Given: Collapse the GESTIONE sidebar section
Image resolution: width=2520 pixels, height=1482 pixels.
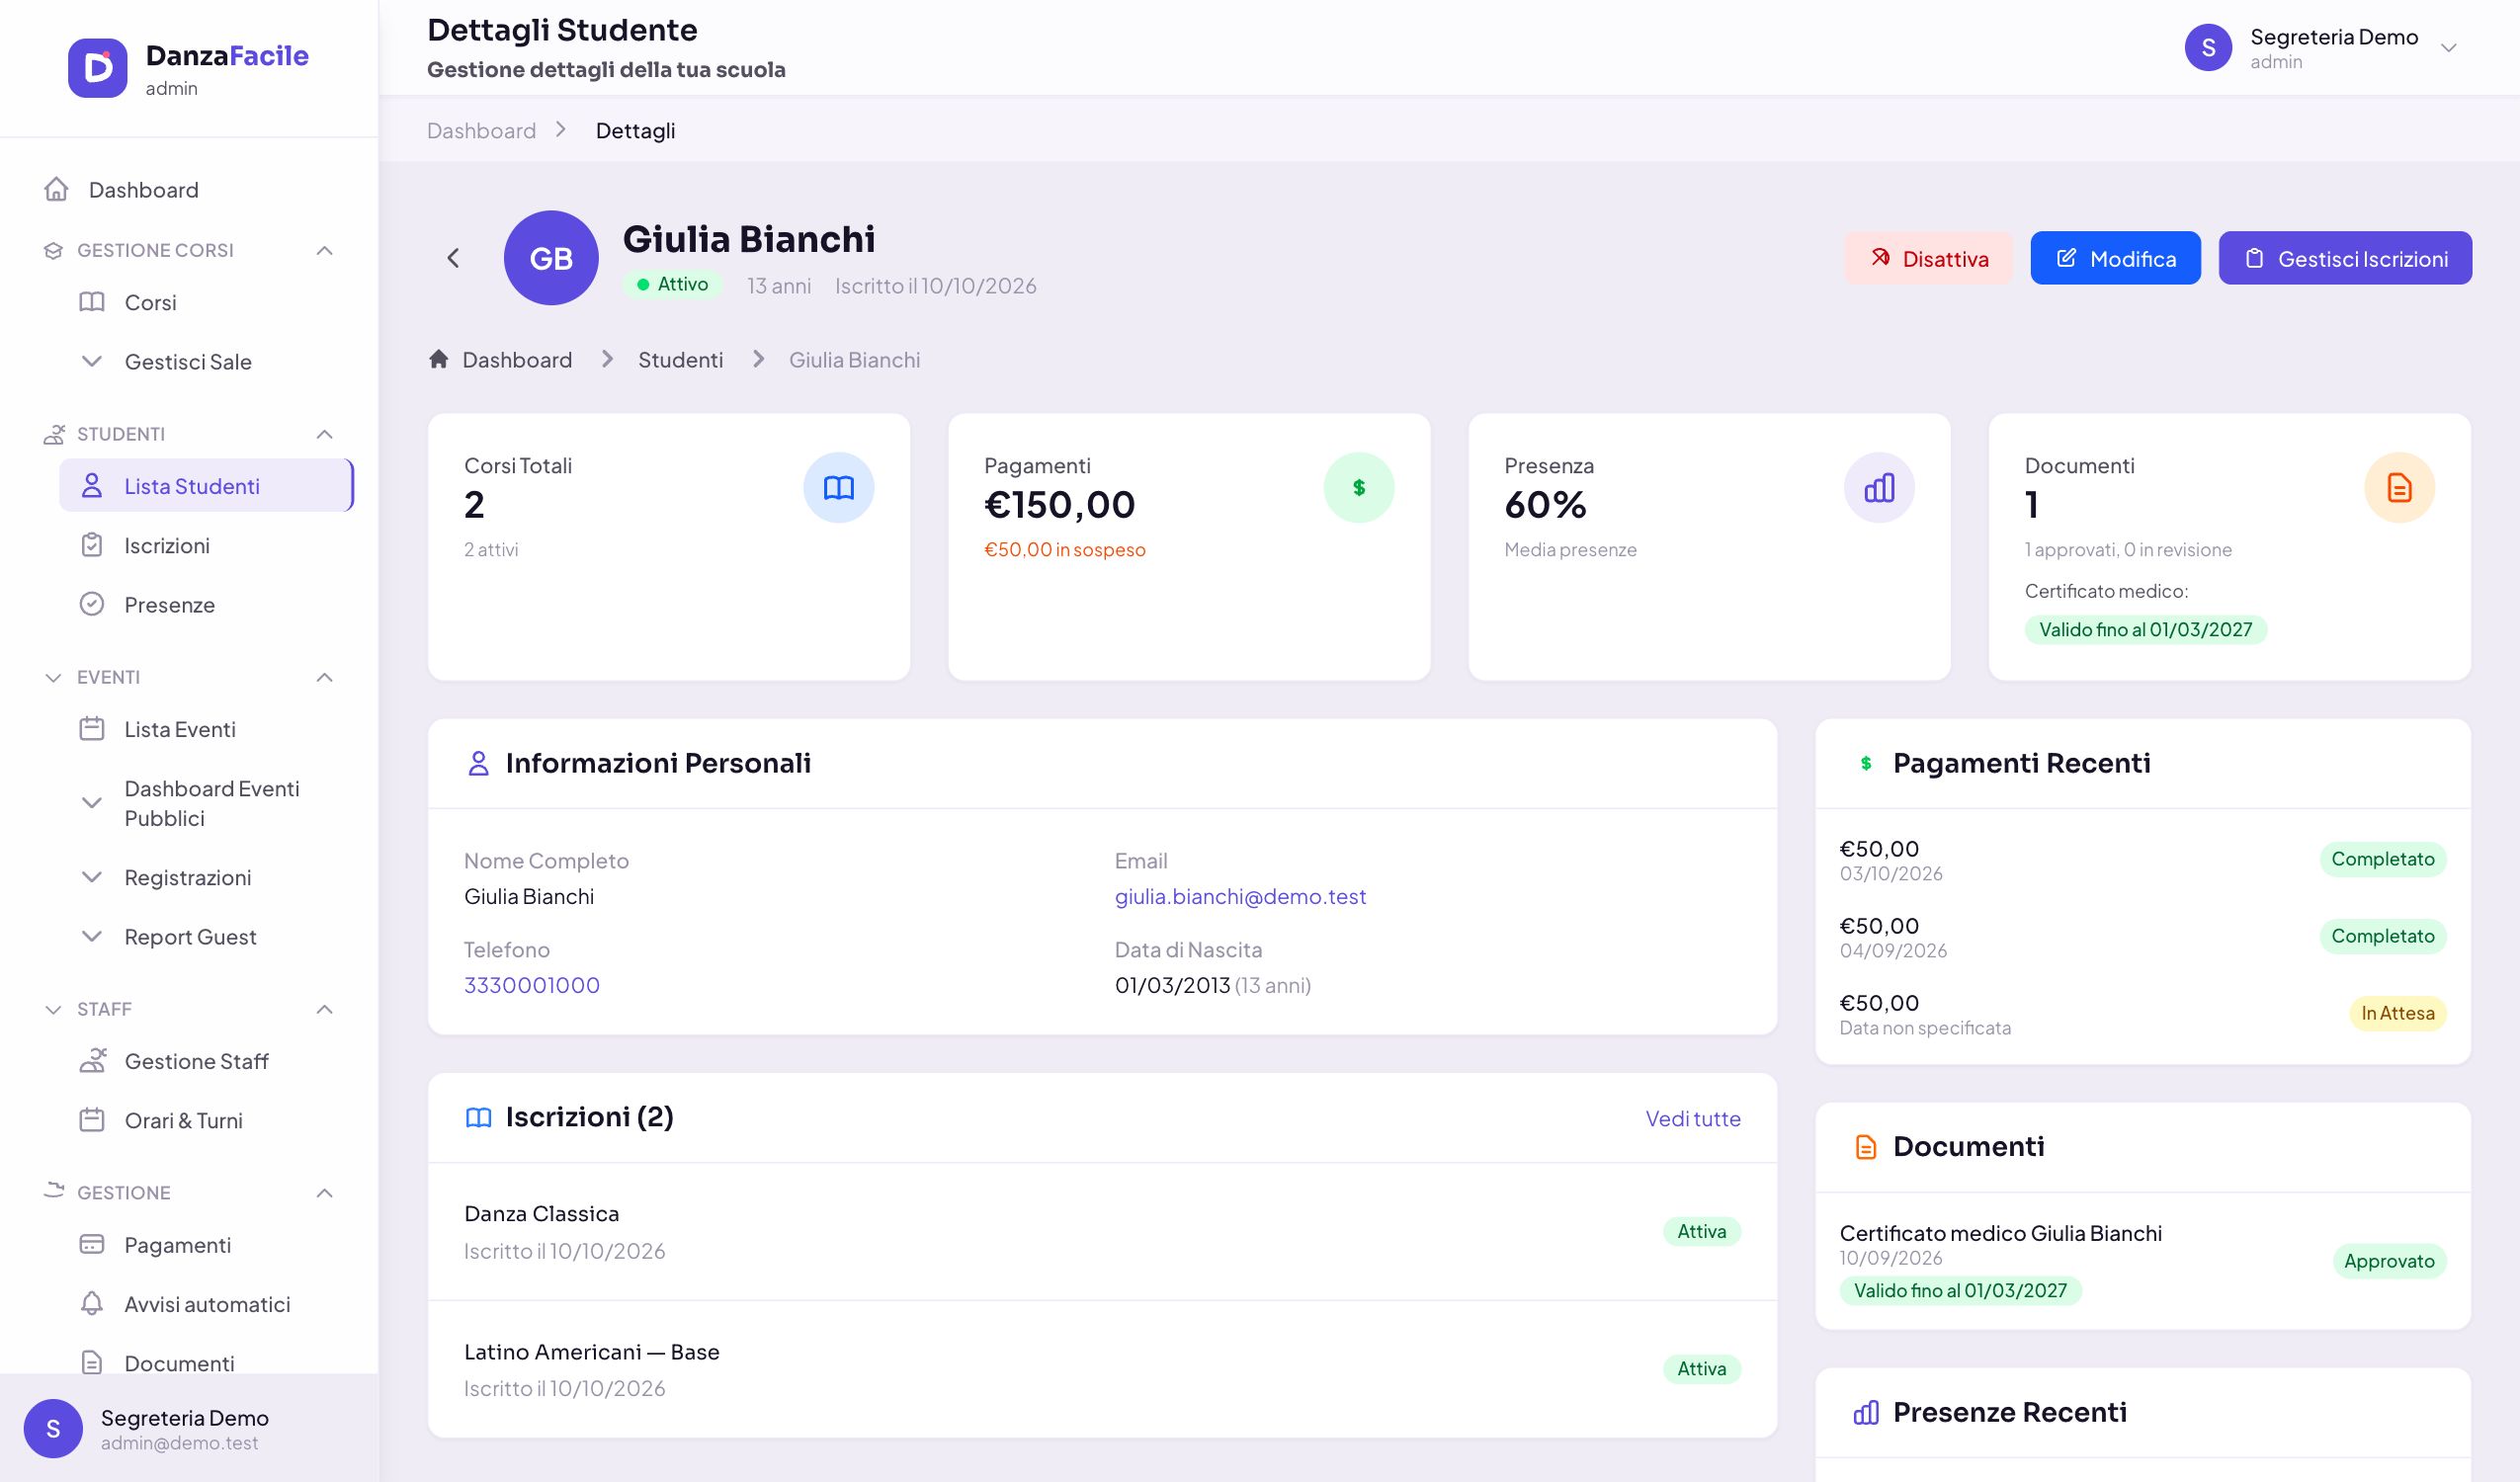Looking at the screenshot, I should [x=324, y=1193].
